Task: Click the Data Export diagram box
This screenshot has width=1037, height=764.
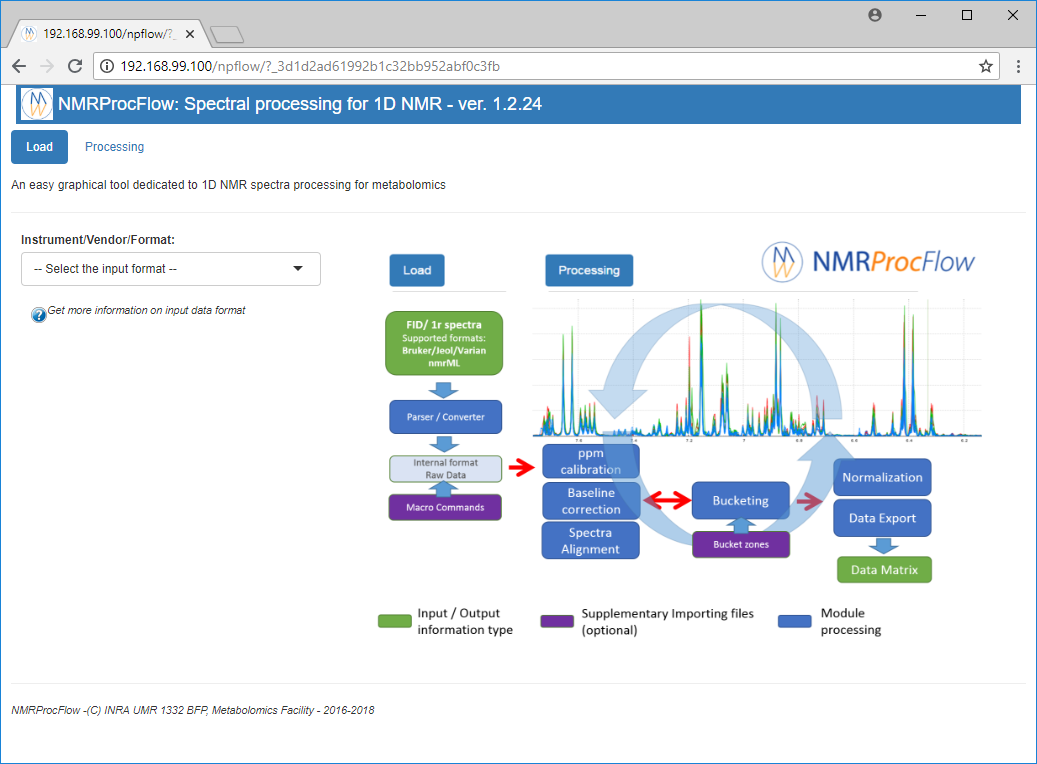Action: [882, 518]
